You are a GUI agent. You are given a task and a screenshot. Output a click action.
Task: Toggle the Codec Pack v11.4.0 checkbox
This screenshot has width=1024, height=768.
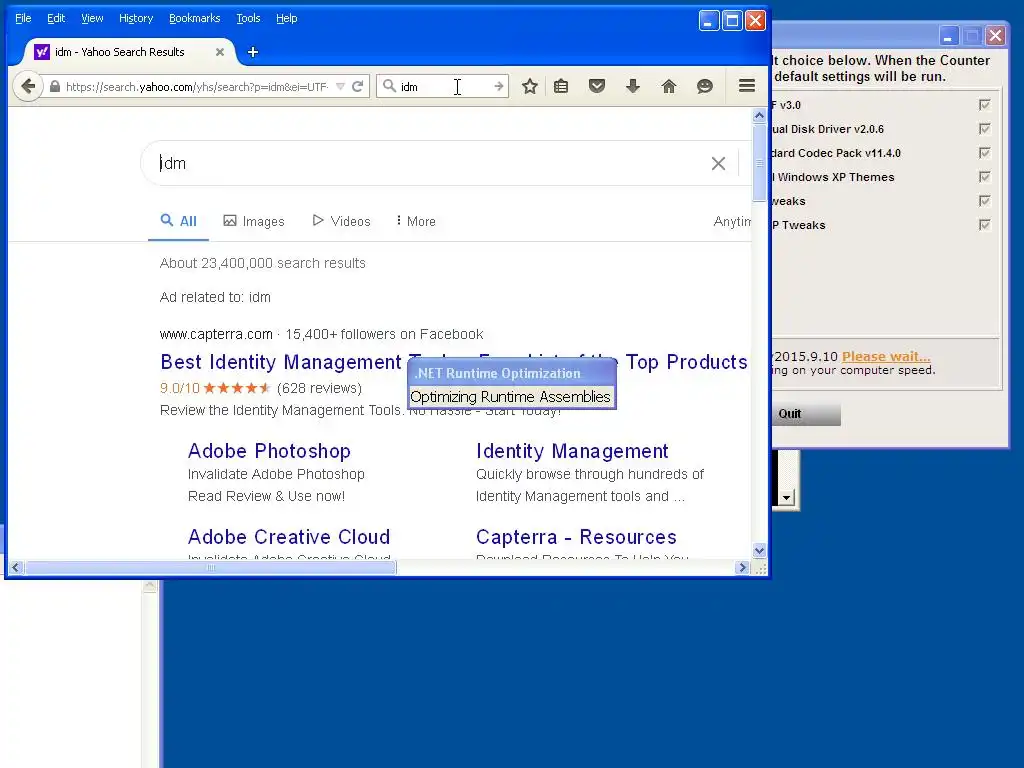tap(984, 153)
